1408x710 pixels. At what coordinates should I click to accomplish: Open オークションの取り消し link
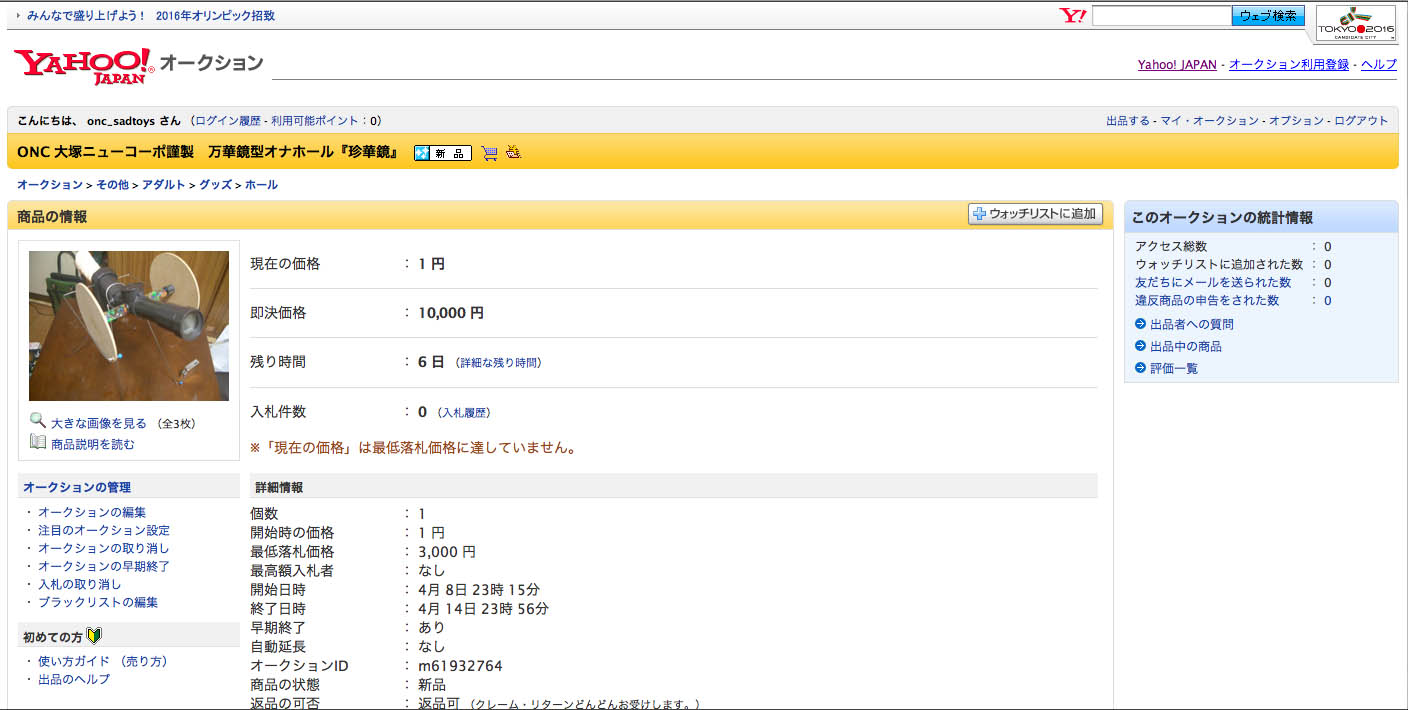click(104, 548)
